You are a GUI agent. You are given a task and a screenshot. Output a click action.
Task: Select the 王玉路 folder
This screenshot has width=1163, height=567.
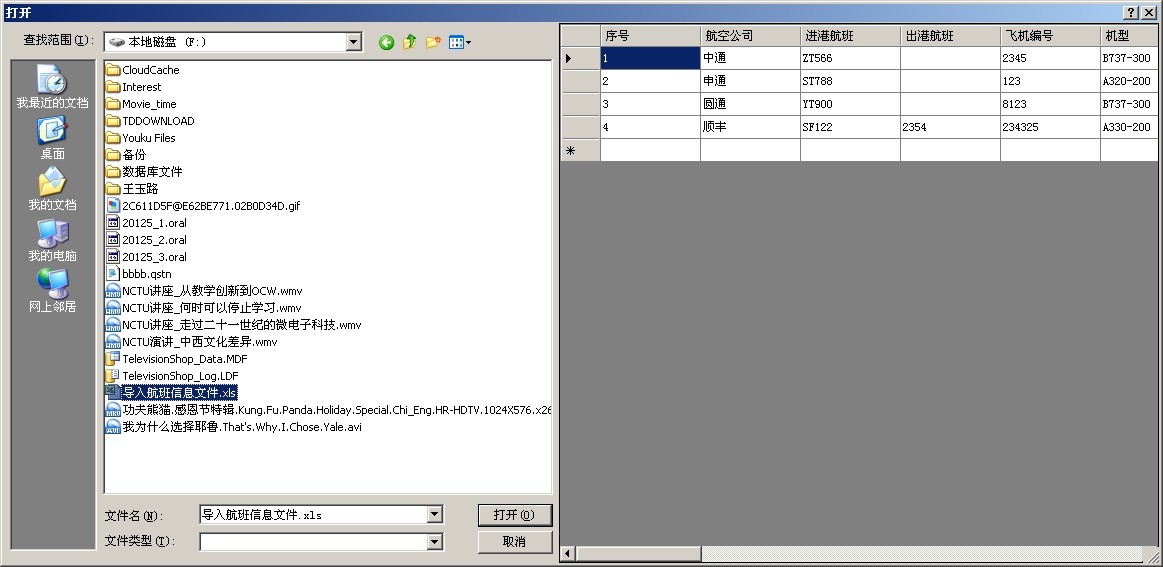coord(132,189)
